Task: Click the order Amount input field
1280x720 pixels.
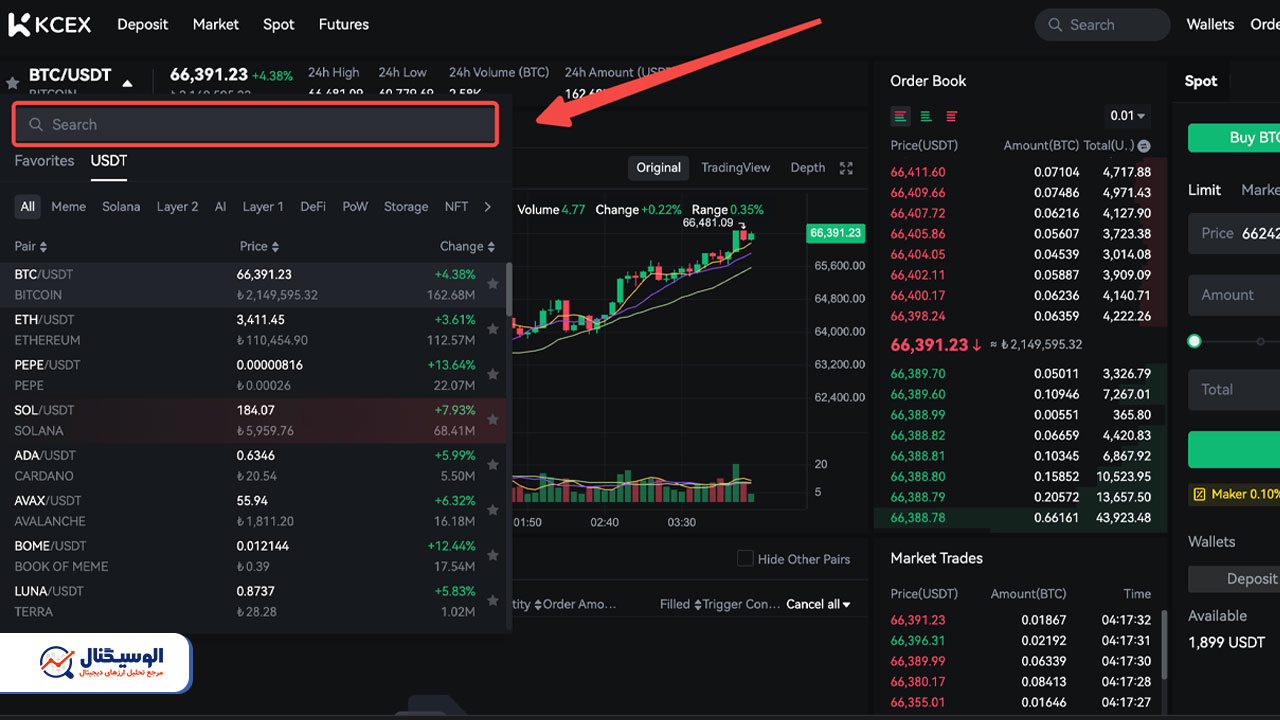Action: click(x=1234, y=295)
